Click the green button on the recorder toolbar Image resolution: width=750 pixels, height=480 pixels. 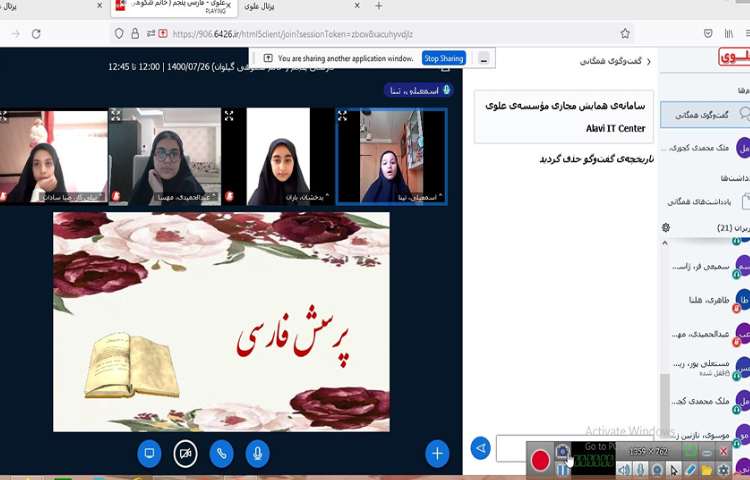pos(690,451)
